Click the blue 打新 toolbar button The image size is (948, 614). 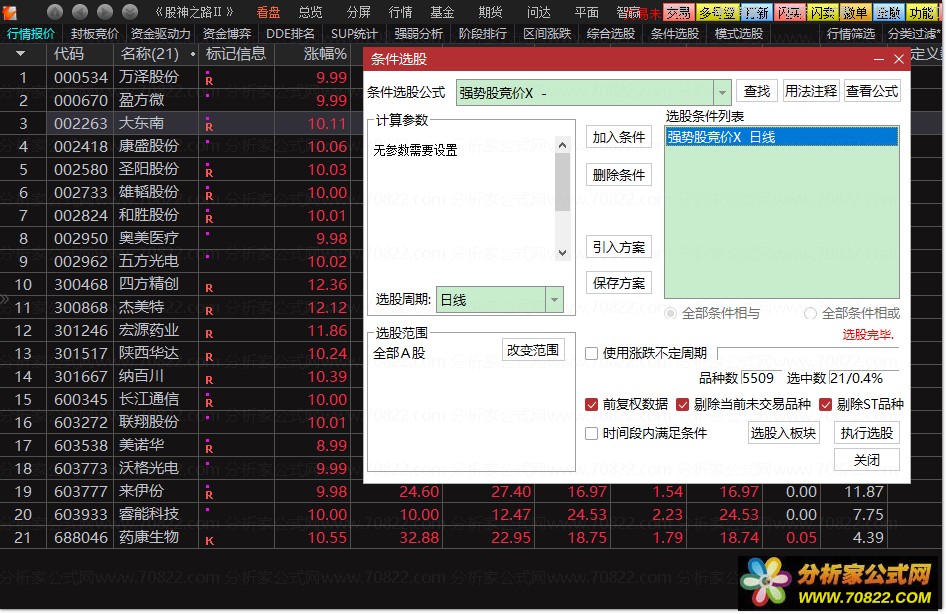coord(757,13)
